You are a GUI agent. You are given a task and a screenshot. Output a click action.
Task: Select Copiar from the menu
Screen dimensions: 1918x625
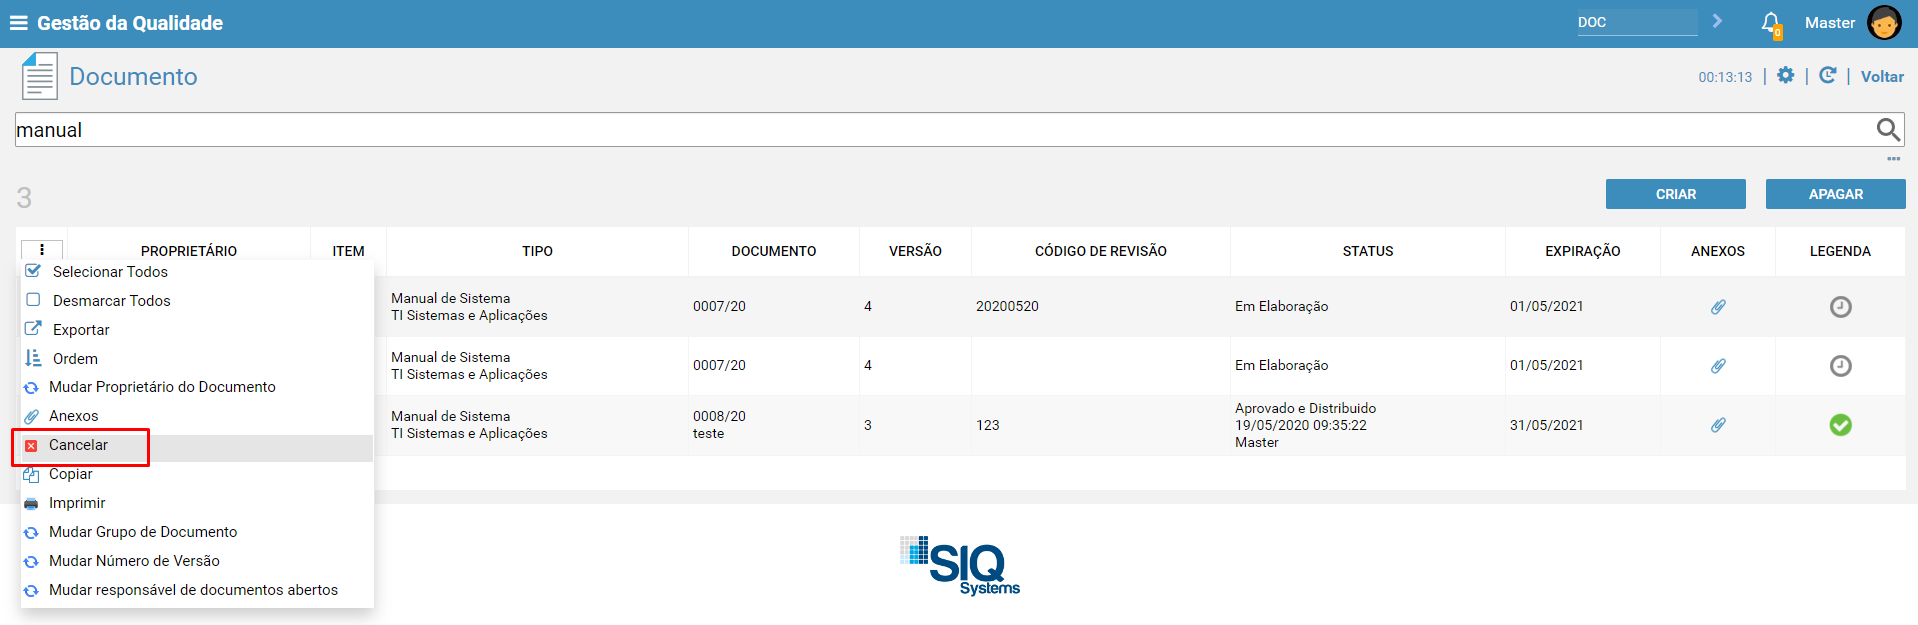71,474
